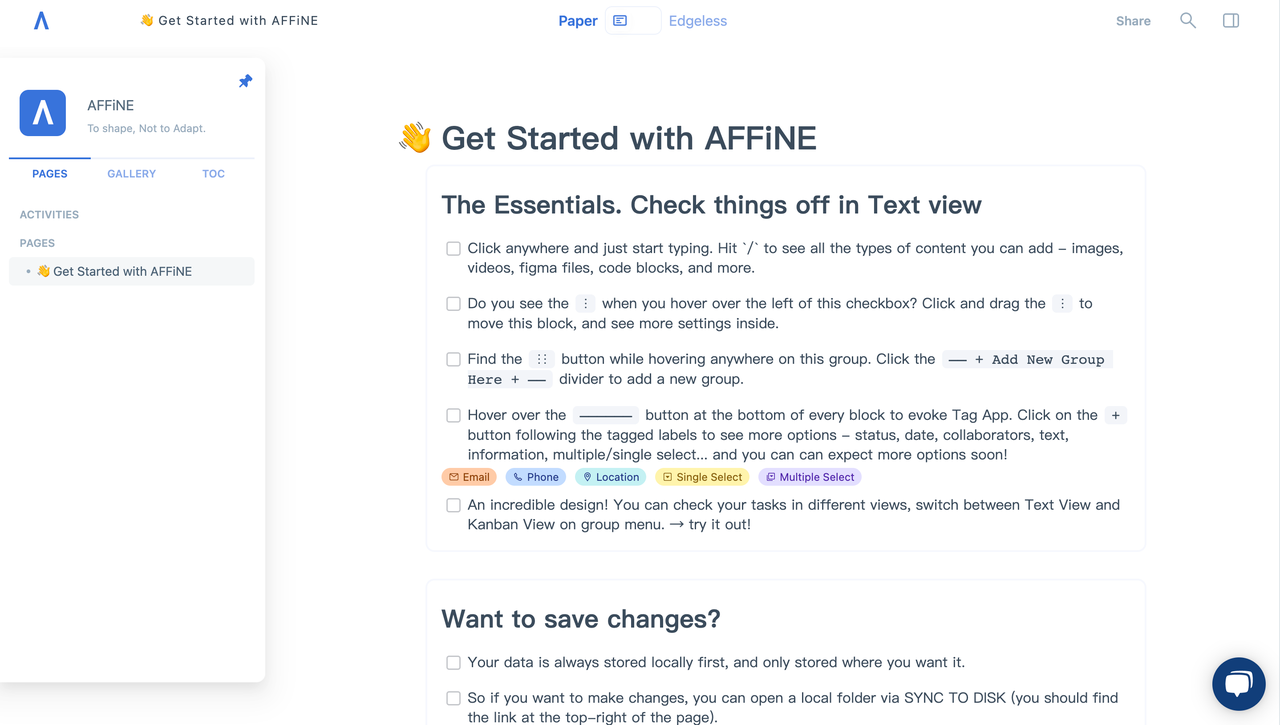Screen dimensions: 1280x725
Task: Unpin the sidebar with the pin icon
Action: coord(245,81)
